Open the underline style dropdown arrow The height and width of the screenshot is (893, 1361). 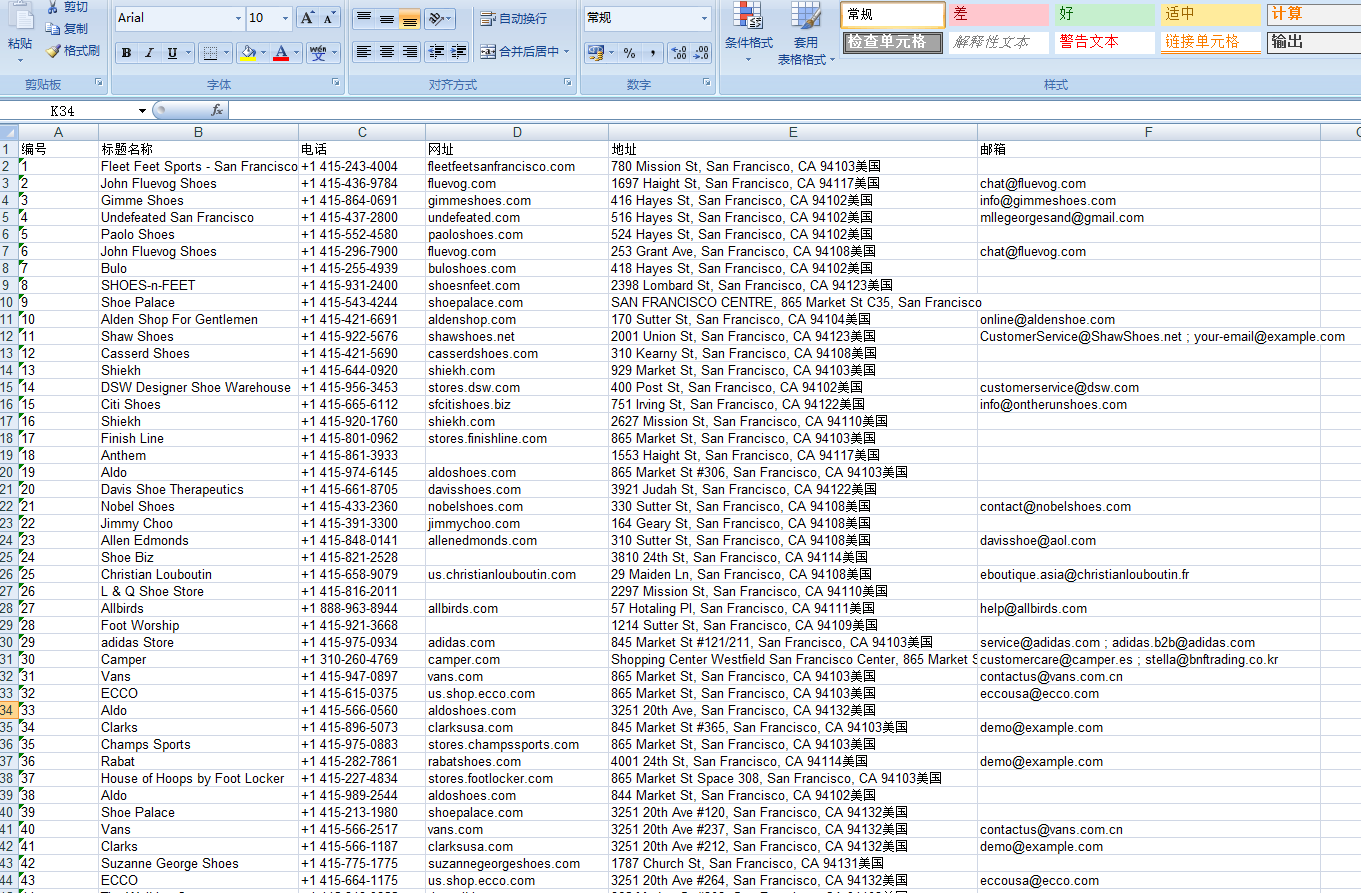(189, 53)
